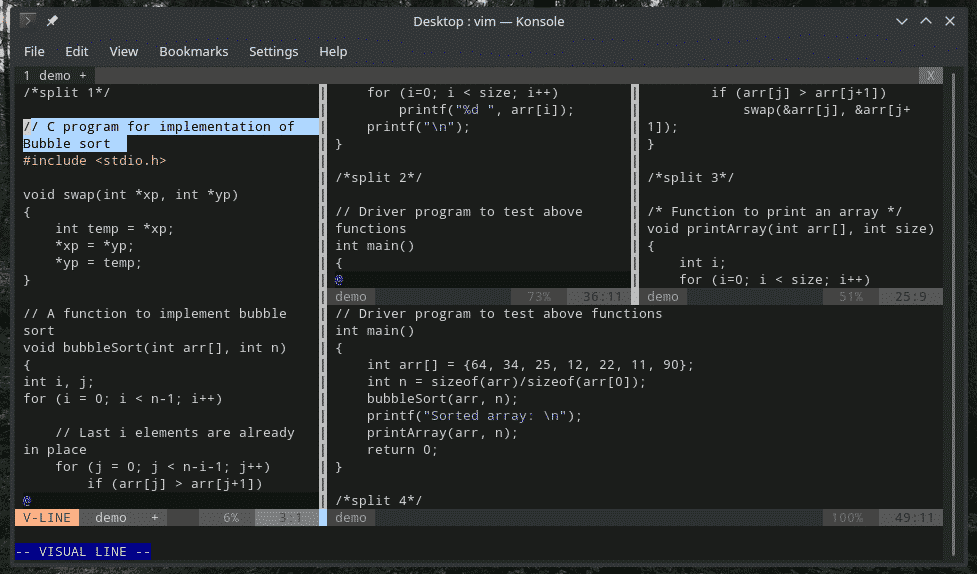This screenshot has height=574, width=977.
Task: Click the '25:9' cursor position indicator
Action: [x=911, y=297]
